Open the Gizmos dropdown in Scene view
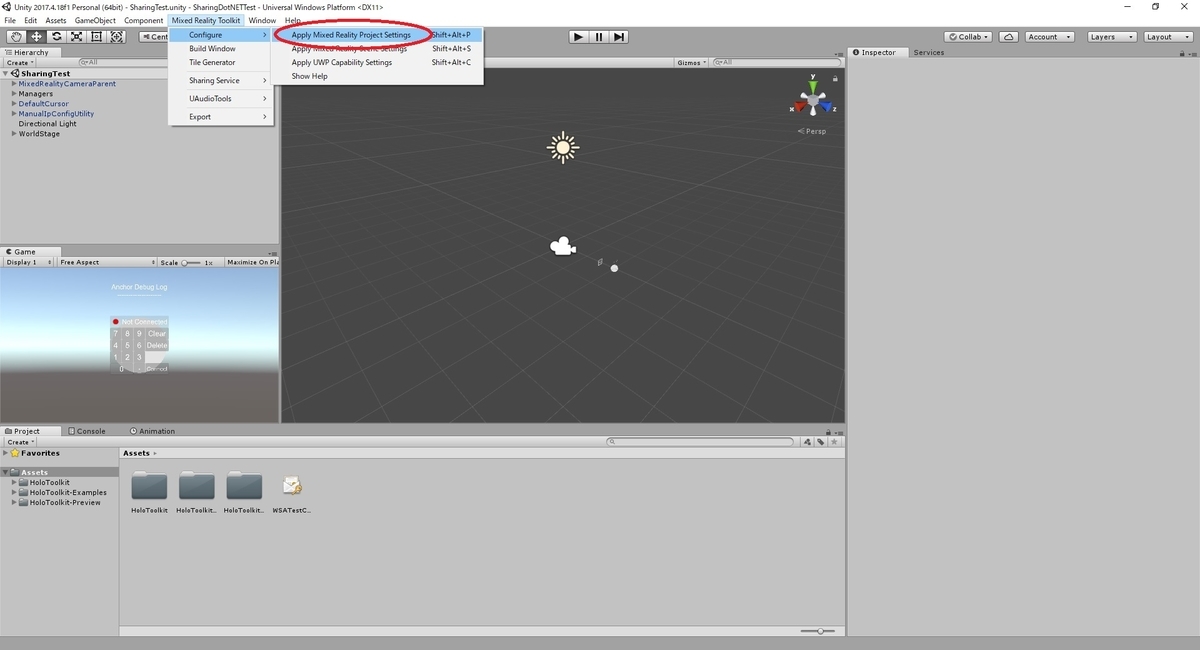 pyautogui.click(x=692, y=62)
